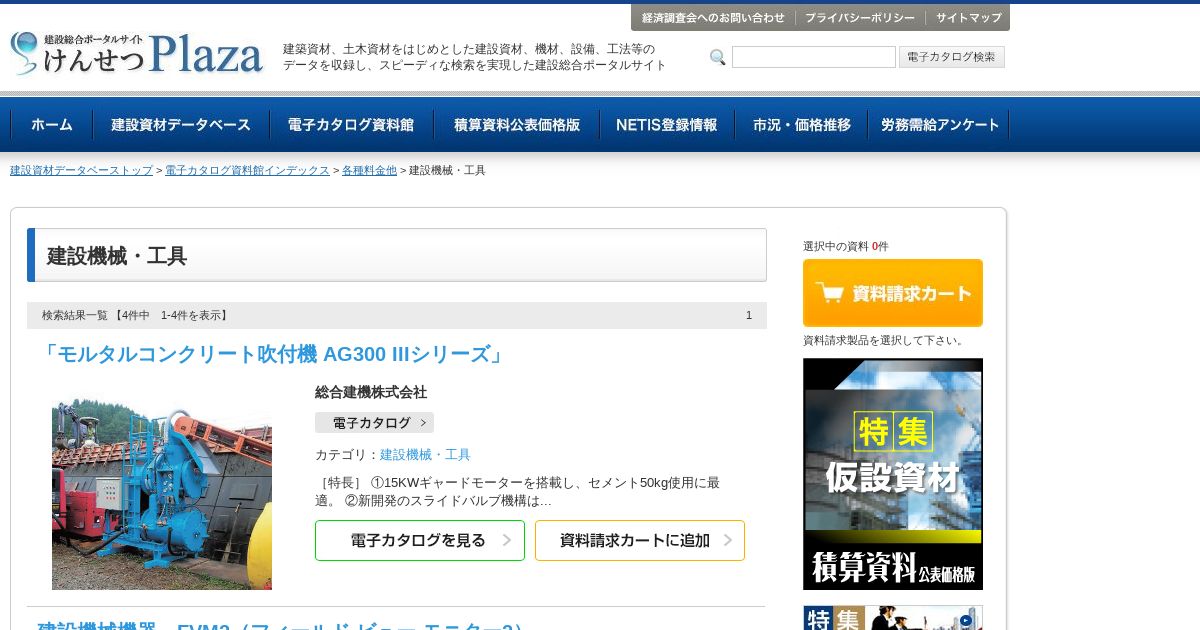Open 電子カタログ資料館 menu item
The width and height of the screenshot is (1200, 630).
pyautogui.click(x=351, y=125)
